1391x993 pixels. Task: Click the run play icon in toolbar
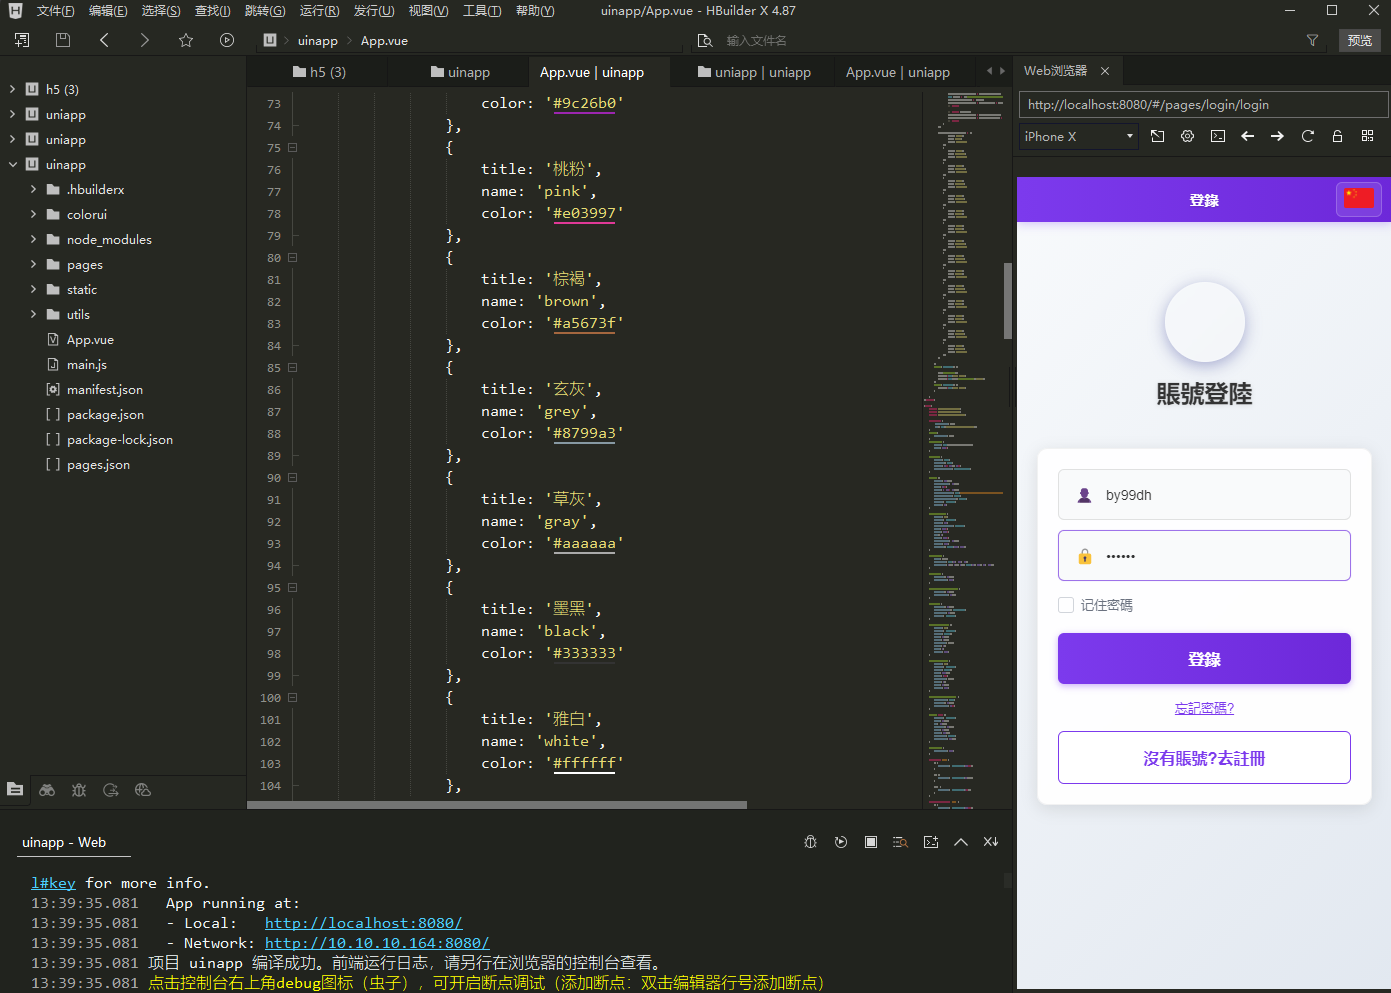(227, 40)
